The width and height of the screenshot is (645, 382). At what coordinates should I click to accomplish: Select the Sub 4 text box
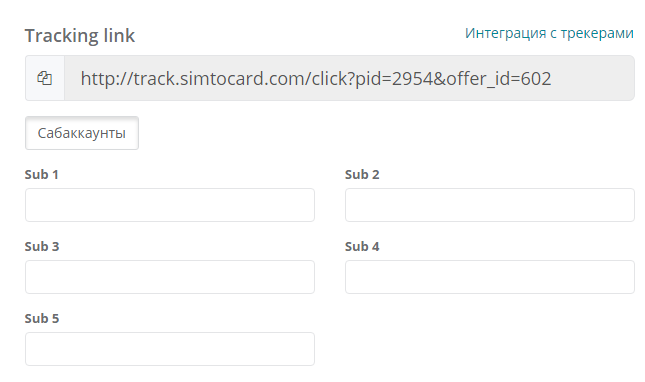tap(490, 277)
